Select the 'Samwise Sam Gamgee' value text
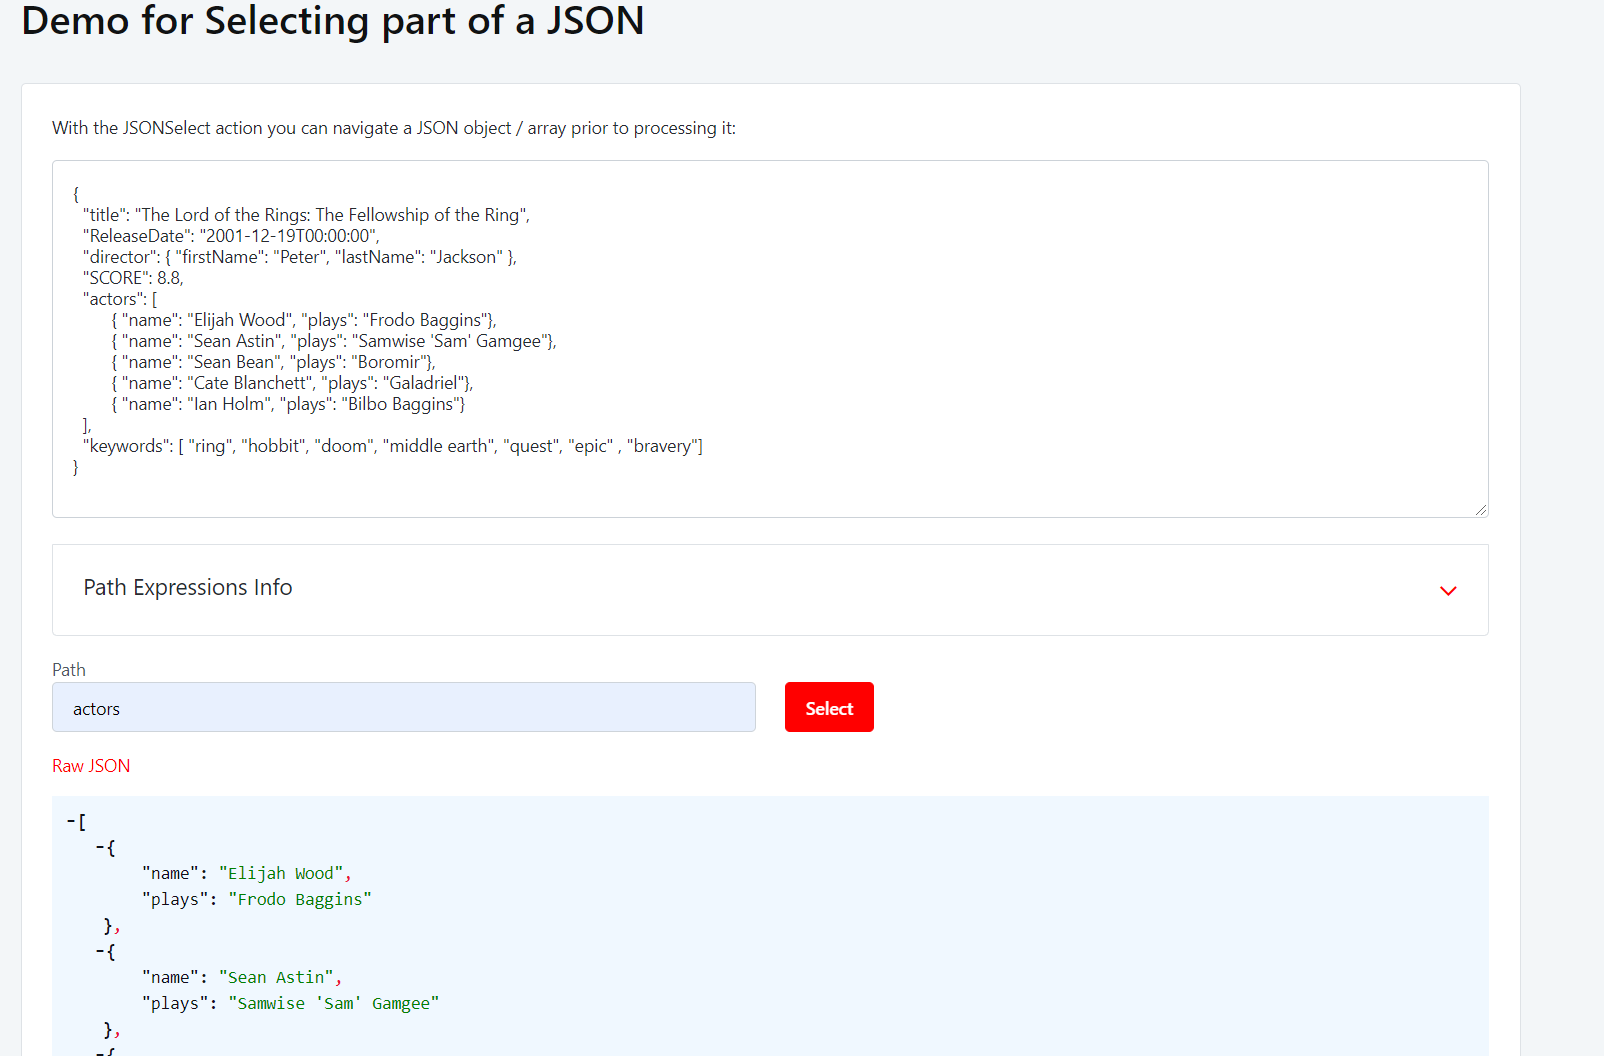Viewport: 1604px width, 1056px height. click(337, 1003)
